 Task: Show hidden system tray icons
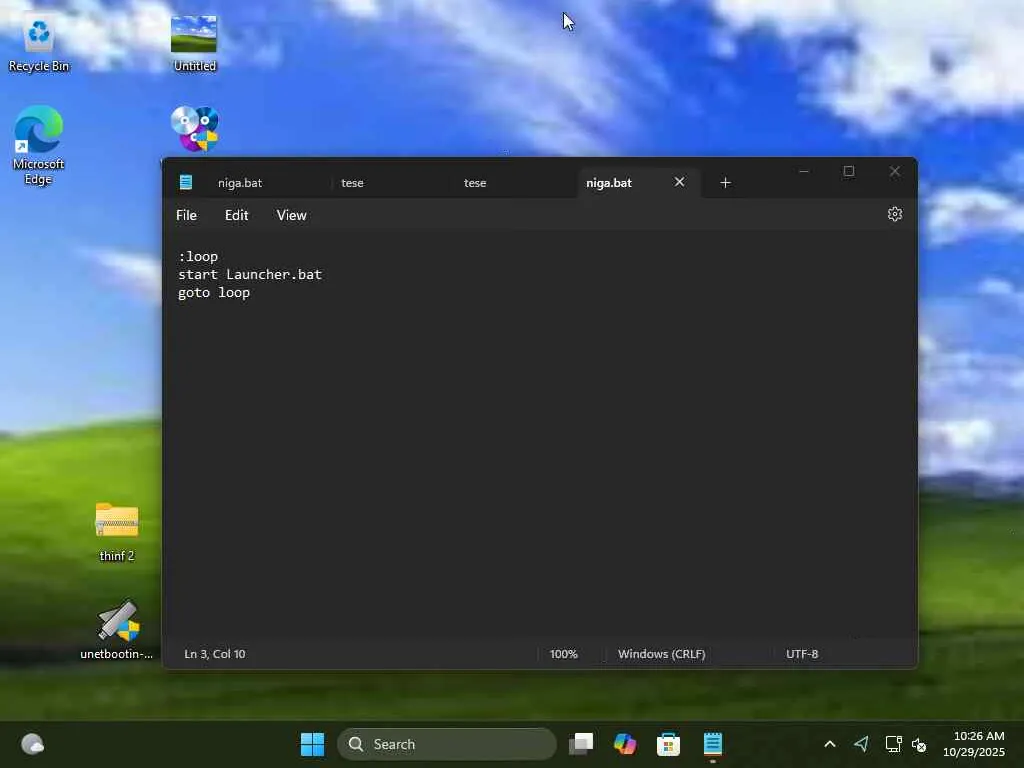829,744
